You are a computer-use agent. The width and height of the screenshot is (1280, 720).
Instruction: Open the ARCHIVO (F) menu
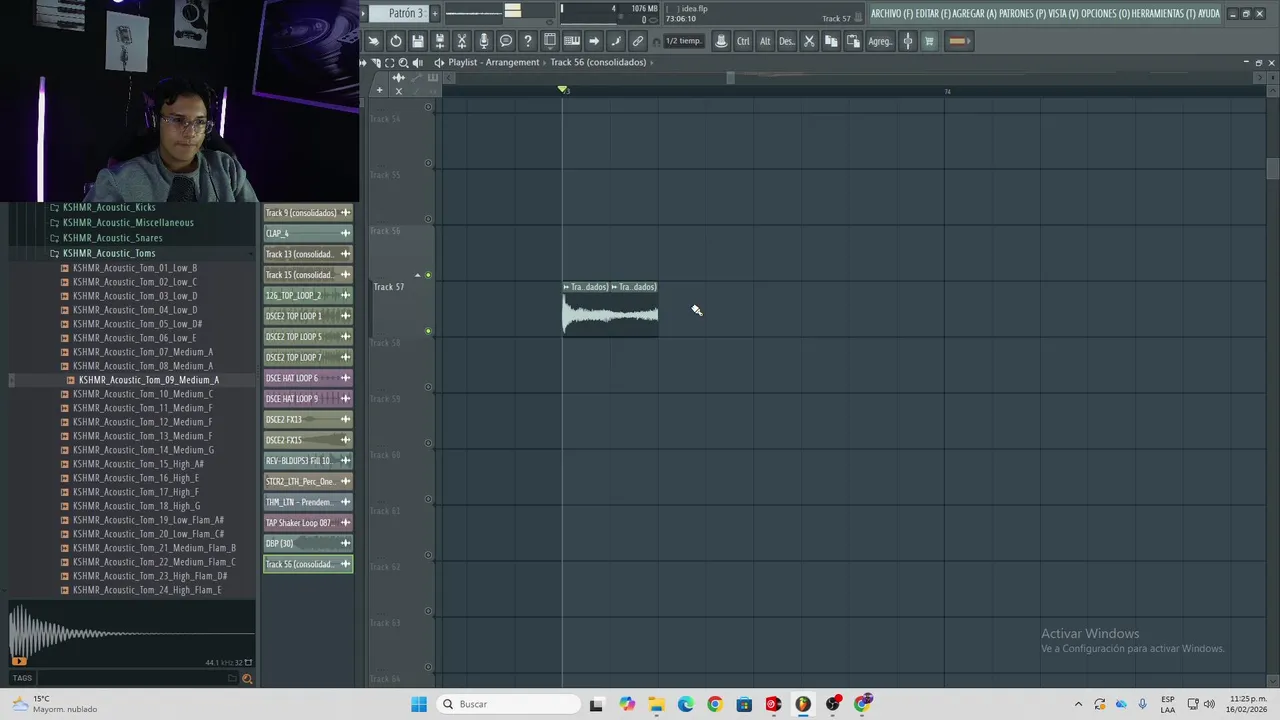(x=891, y=14)
